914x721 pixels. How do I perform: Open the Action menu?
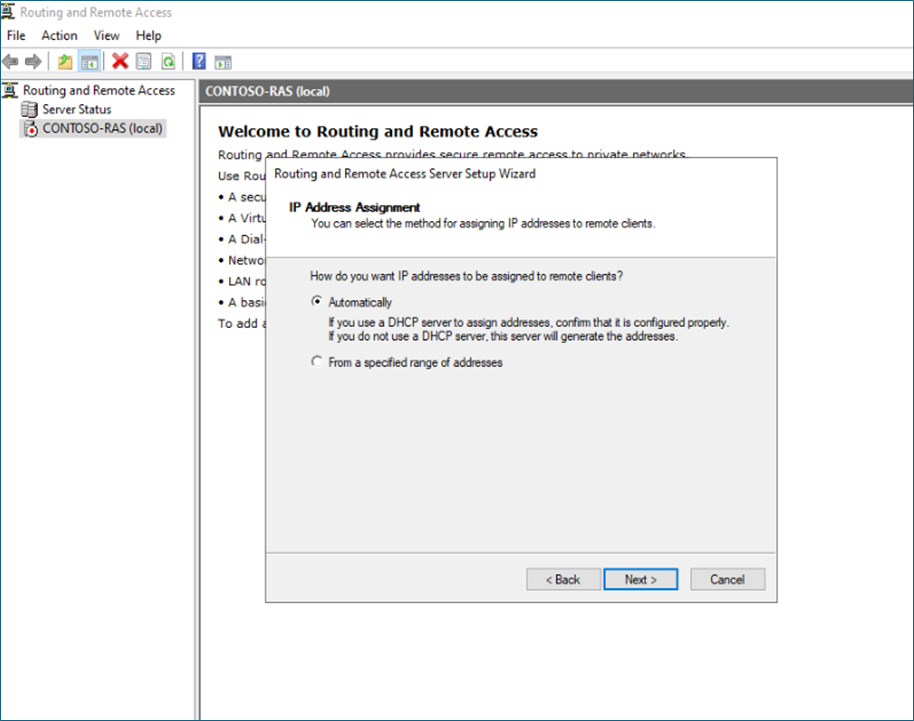[59, 36]
